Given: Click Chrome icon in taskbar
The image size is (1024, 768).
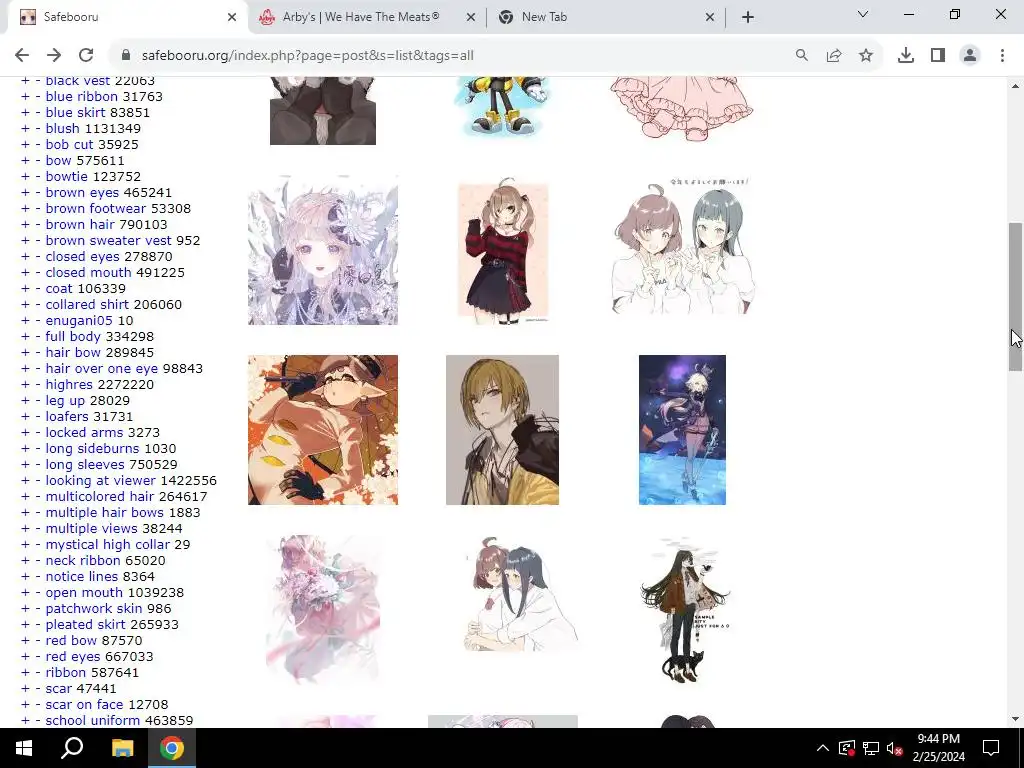Looking at the screenshot, I should (x=172, y=748).
